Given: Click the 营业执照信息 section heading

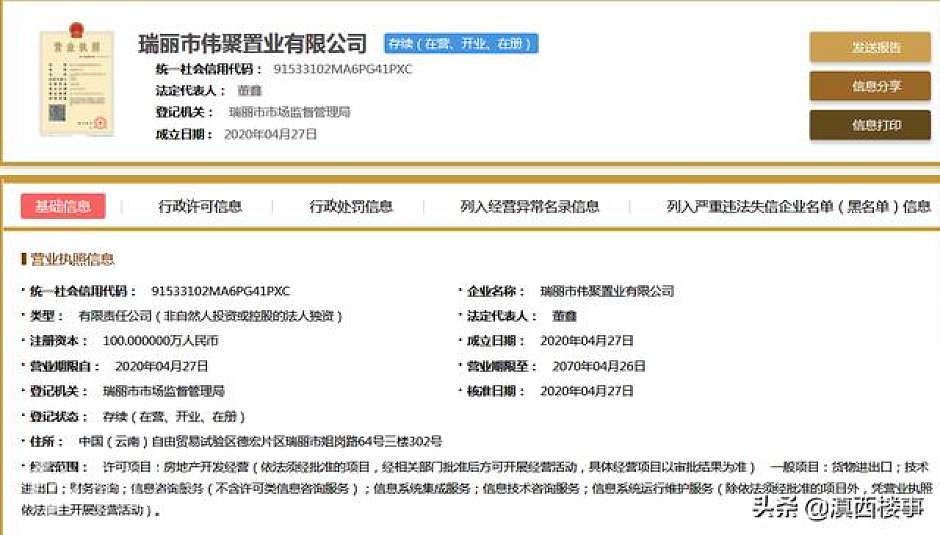Looking at the screenshot, I should [72, 259].
